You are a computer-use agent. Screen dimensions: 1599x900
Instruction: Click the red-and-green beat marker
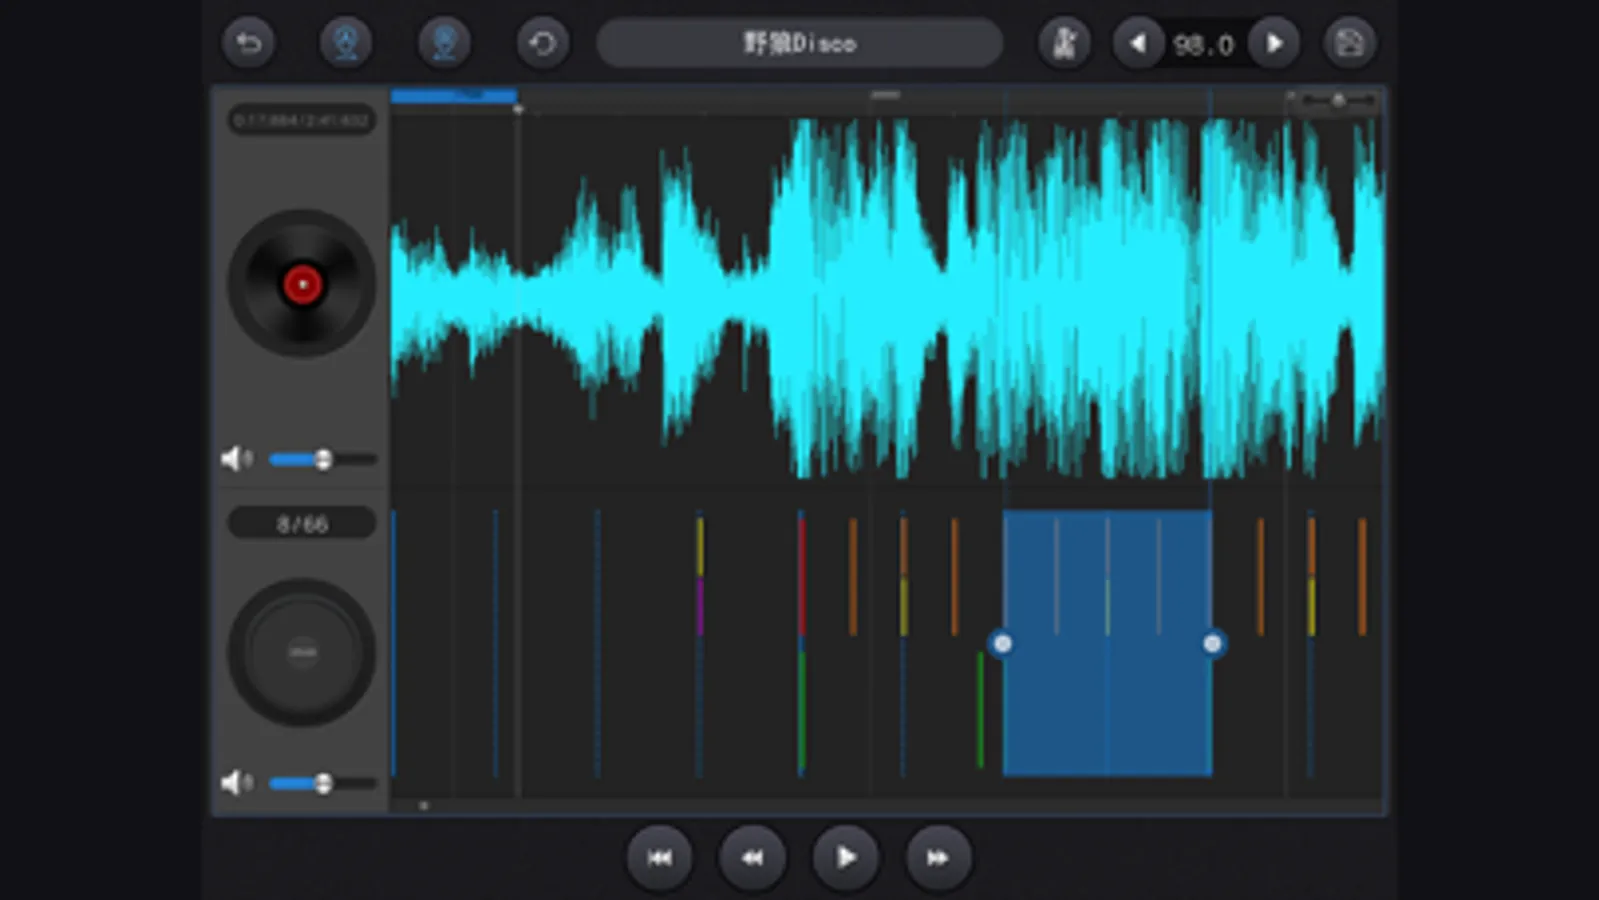802,643
